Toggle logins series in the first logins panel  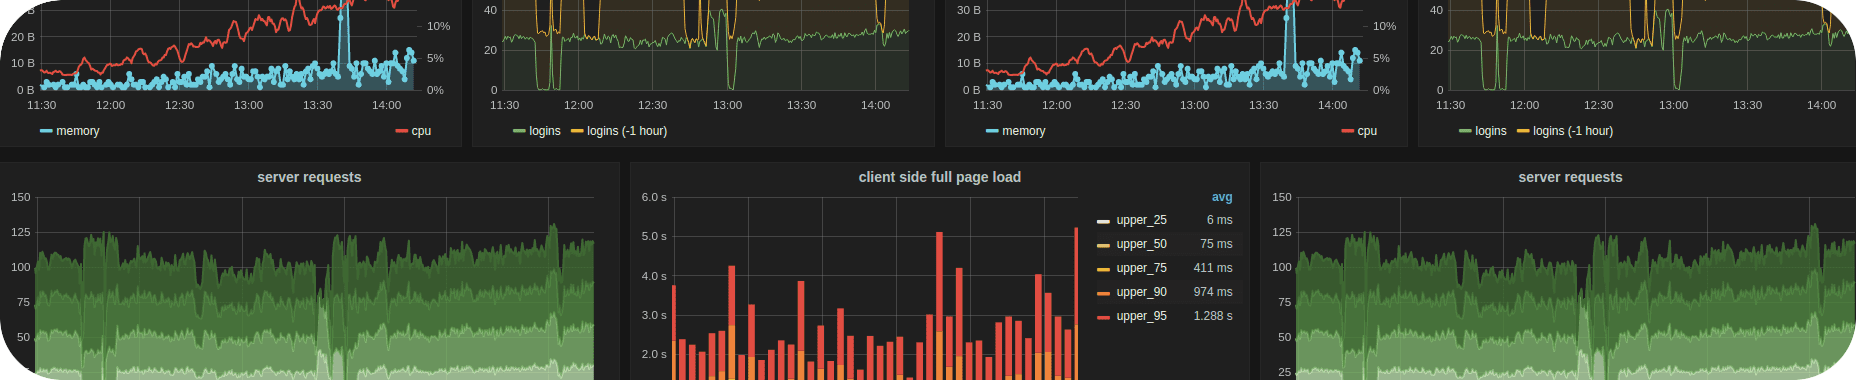pos(544,131)
